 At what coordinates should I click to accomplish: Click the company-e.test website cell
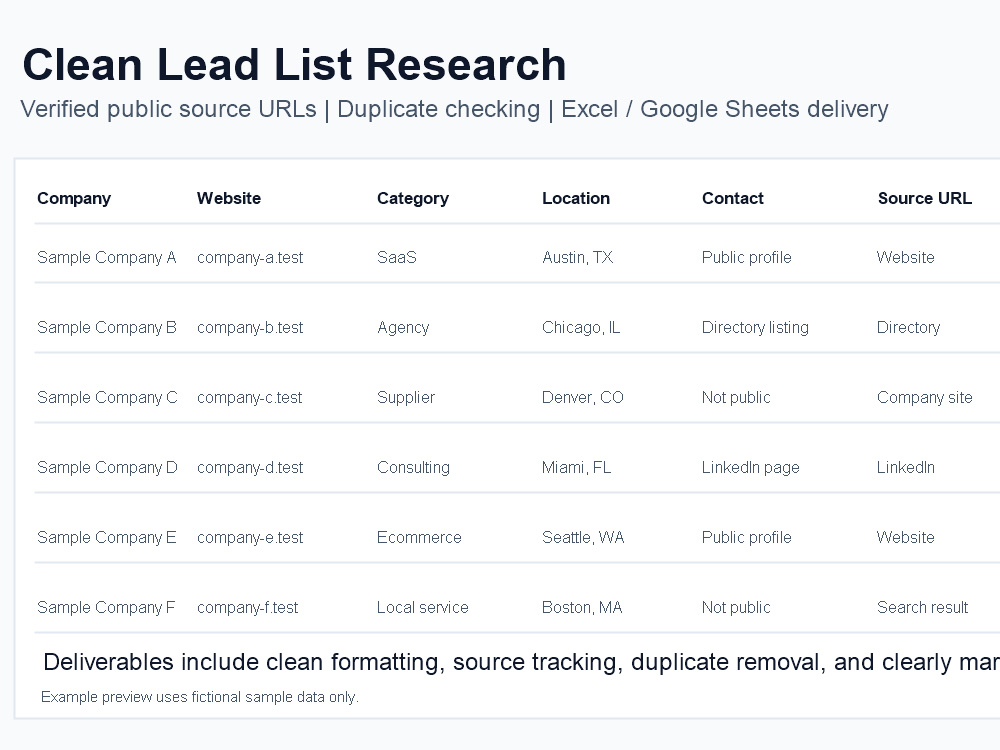[250, 538]
